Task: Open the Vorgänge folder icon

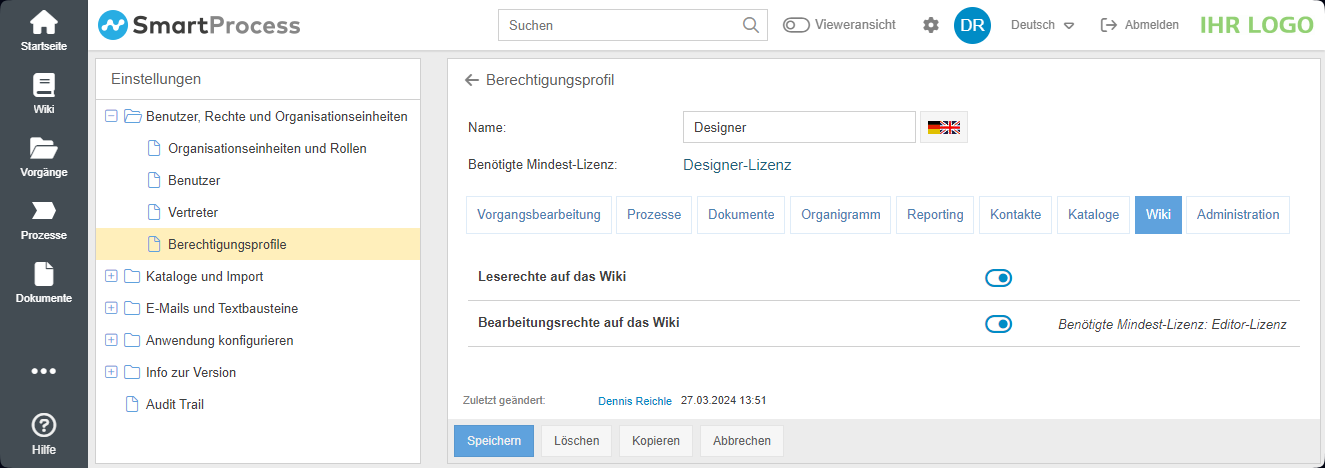Action: pos(43,149)
